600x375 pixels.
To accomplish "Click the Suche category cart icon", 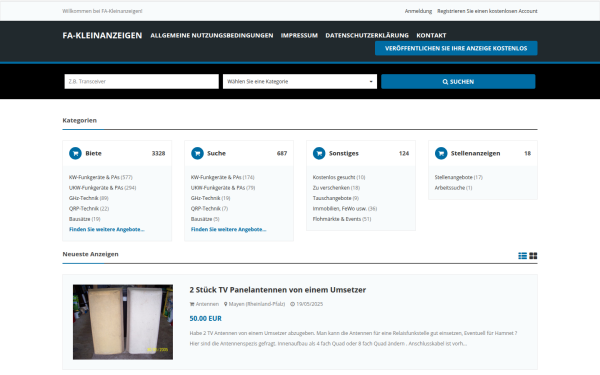I will (197, 153).
